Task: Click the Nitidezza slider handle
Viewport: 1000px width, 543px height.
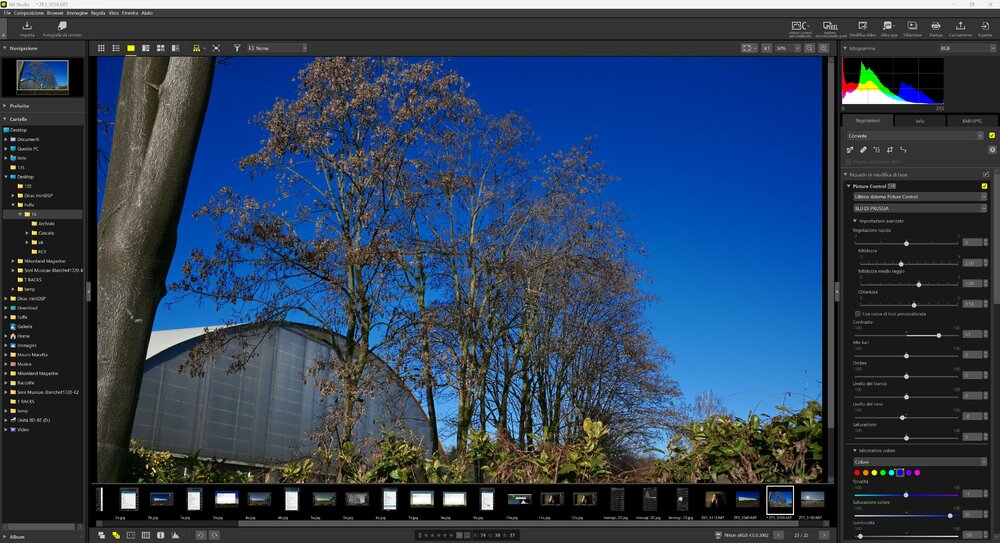Action: (901, 264)
